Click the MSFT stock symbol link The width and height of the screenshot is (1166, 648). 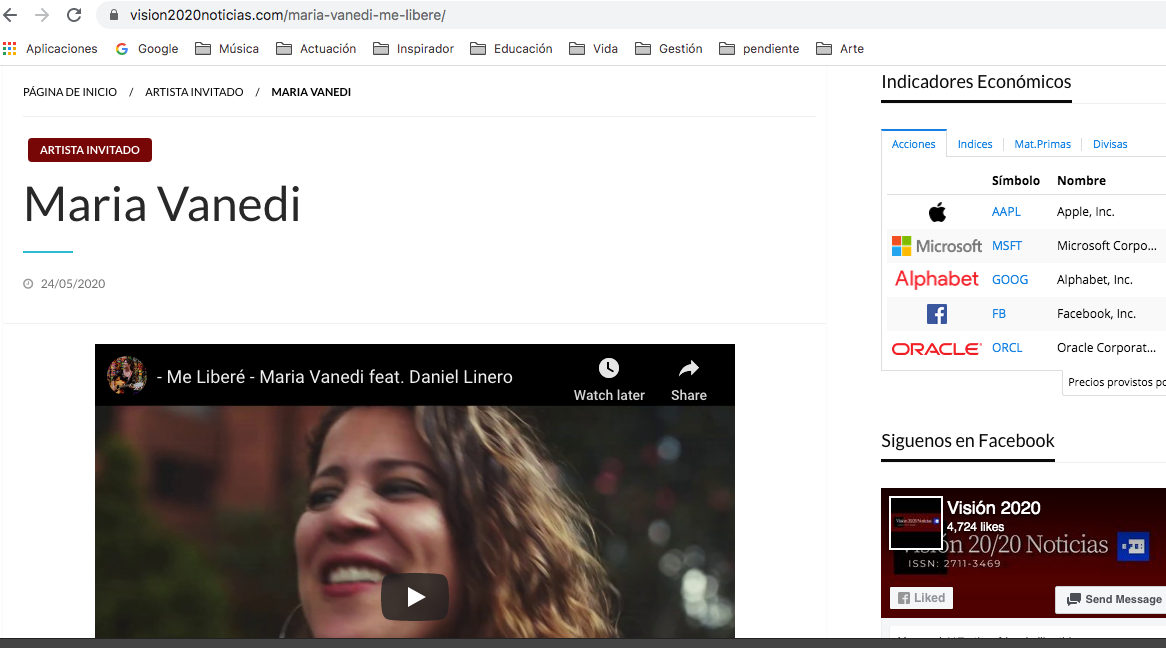[x=1007, y=246]
